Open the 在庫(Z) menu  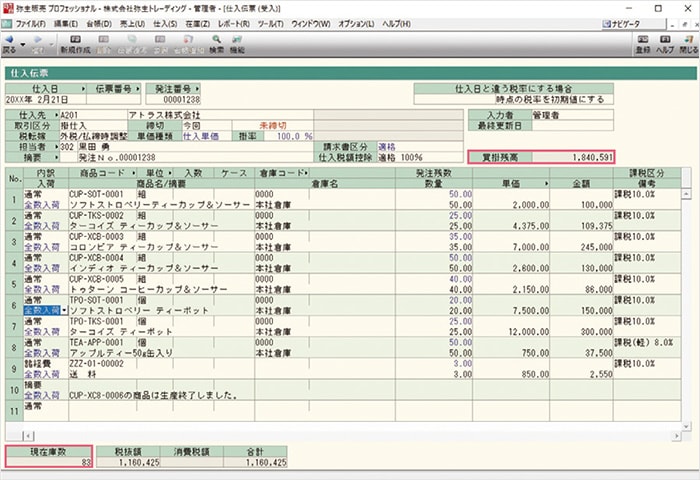[197, 24]
